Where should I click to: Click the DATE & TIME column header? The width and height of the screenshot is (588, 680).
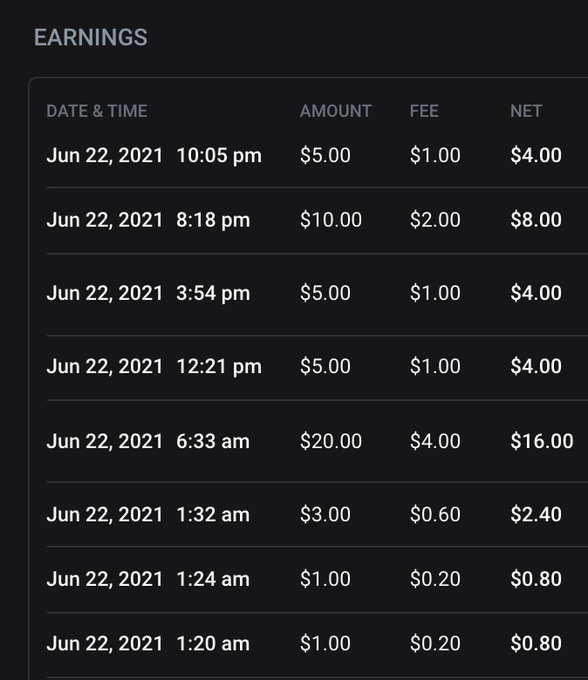tap(97, 111)
